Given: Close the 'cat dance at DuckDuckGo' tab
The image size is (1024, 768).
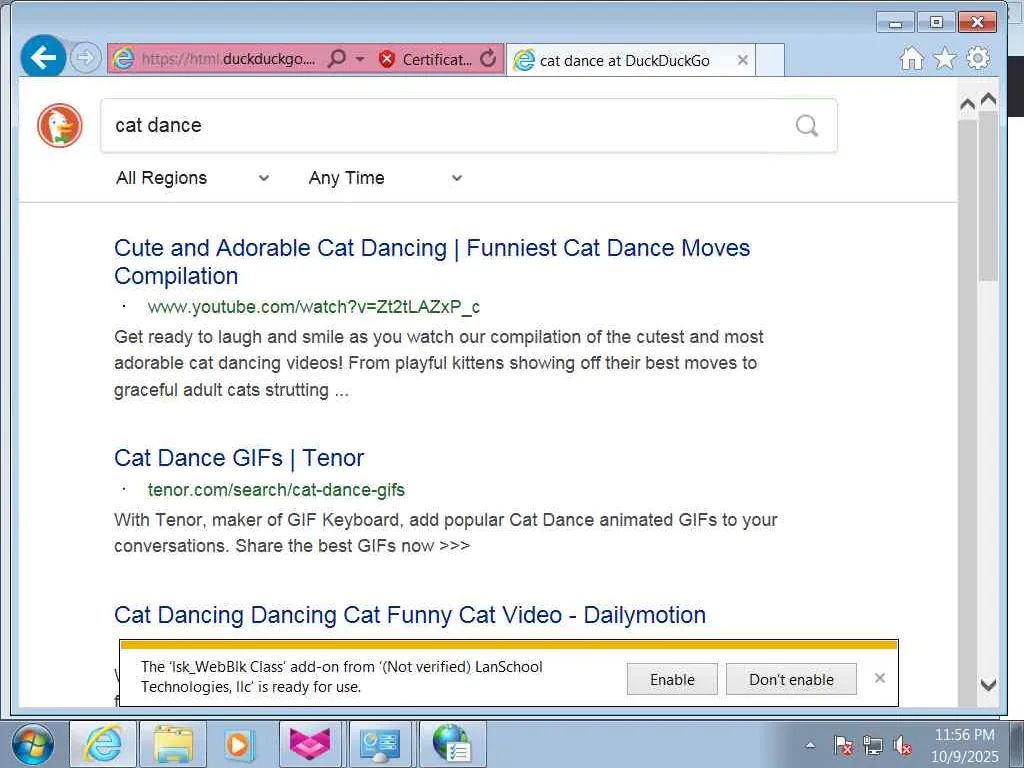Looking at the screenshot, I should (x=743, y=60).
